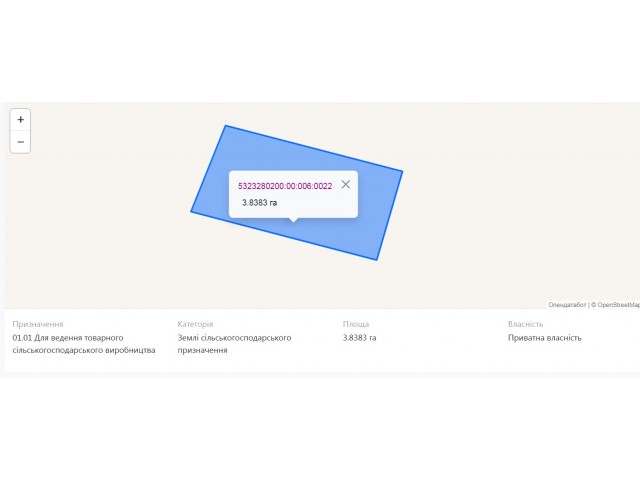The height and width of the screenshot is (480, 640).
Task: Select the Площа value 3.8383 га
Action: (x=360, y=338)
